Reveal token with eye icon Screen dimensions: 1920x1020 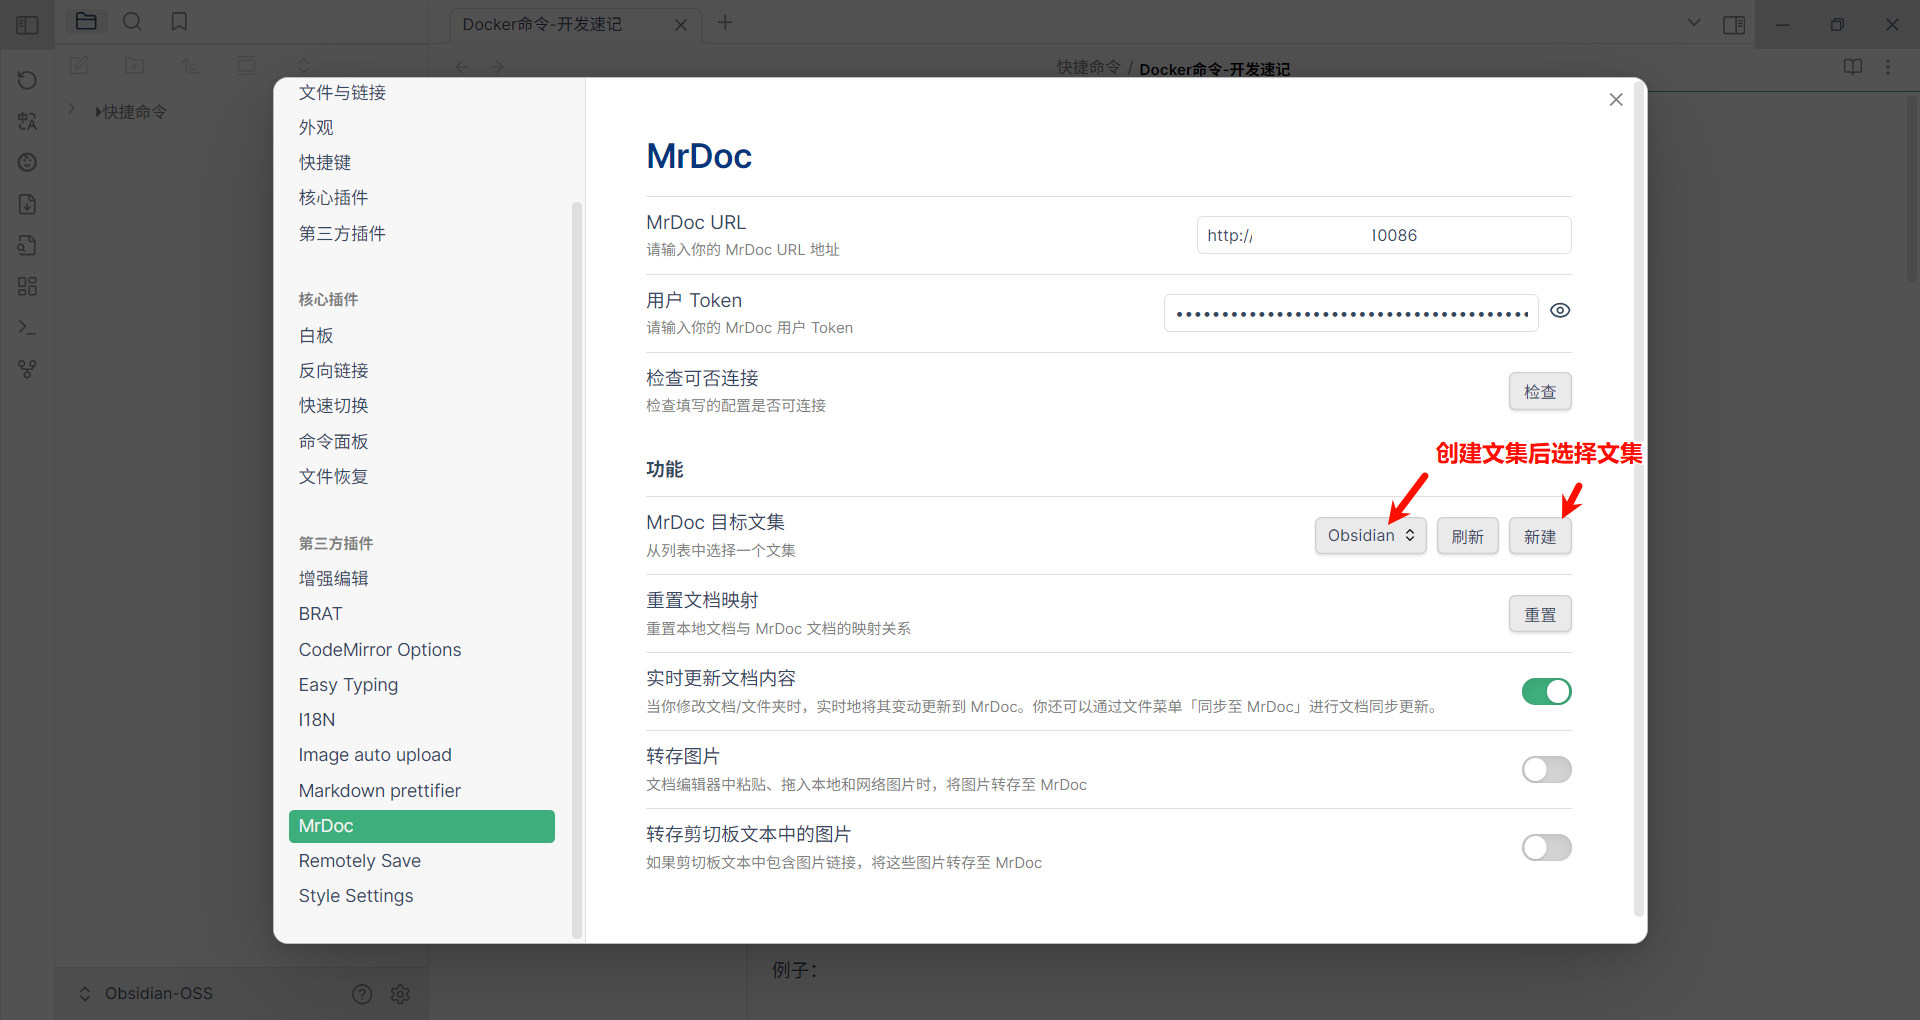tap(1560, 311)
